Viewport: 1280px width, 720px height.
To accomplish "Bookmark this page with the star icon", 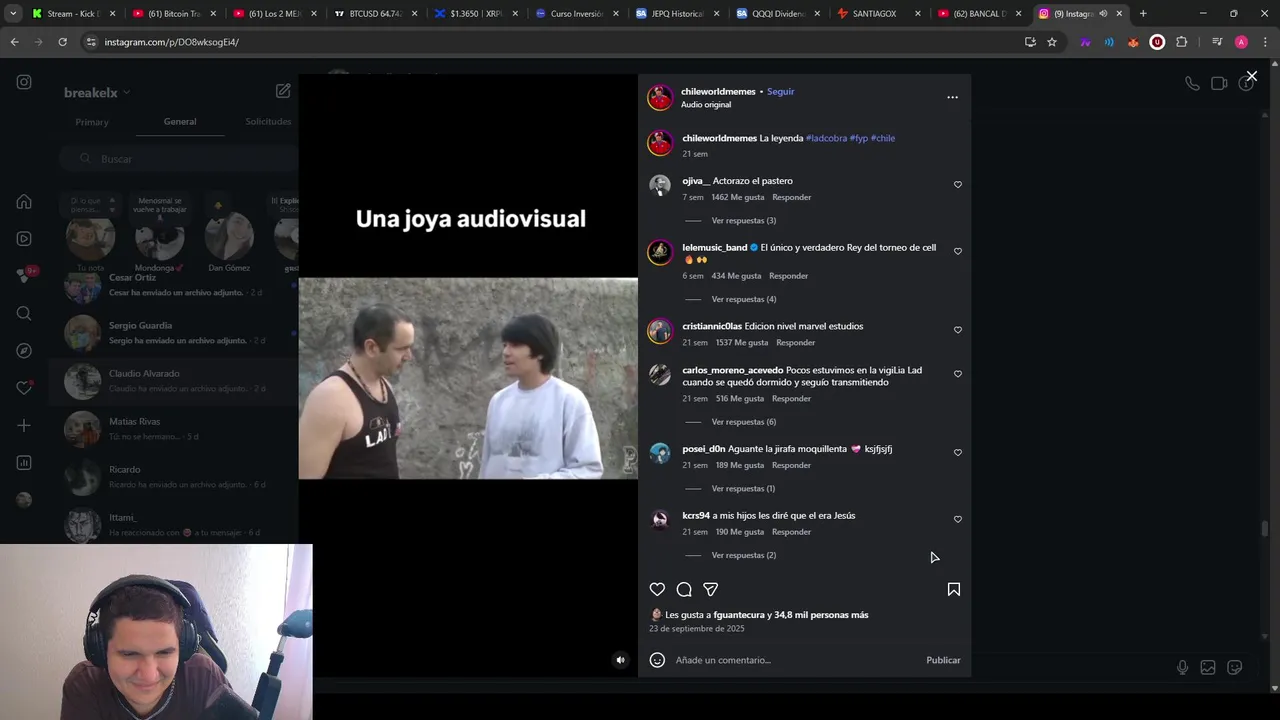I will click(1052, 42).
